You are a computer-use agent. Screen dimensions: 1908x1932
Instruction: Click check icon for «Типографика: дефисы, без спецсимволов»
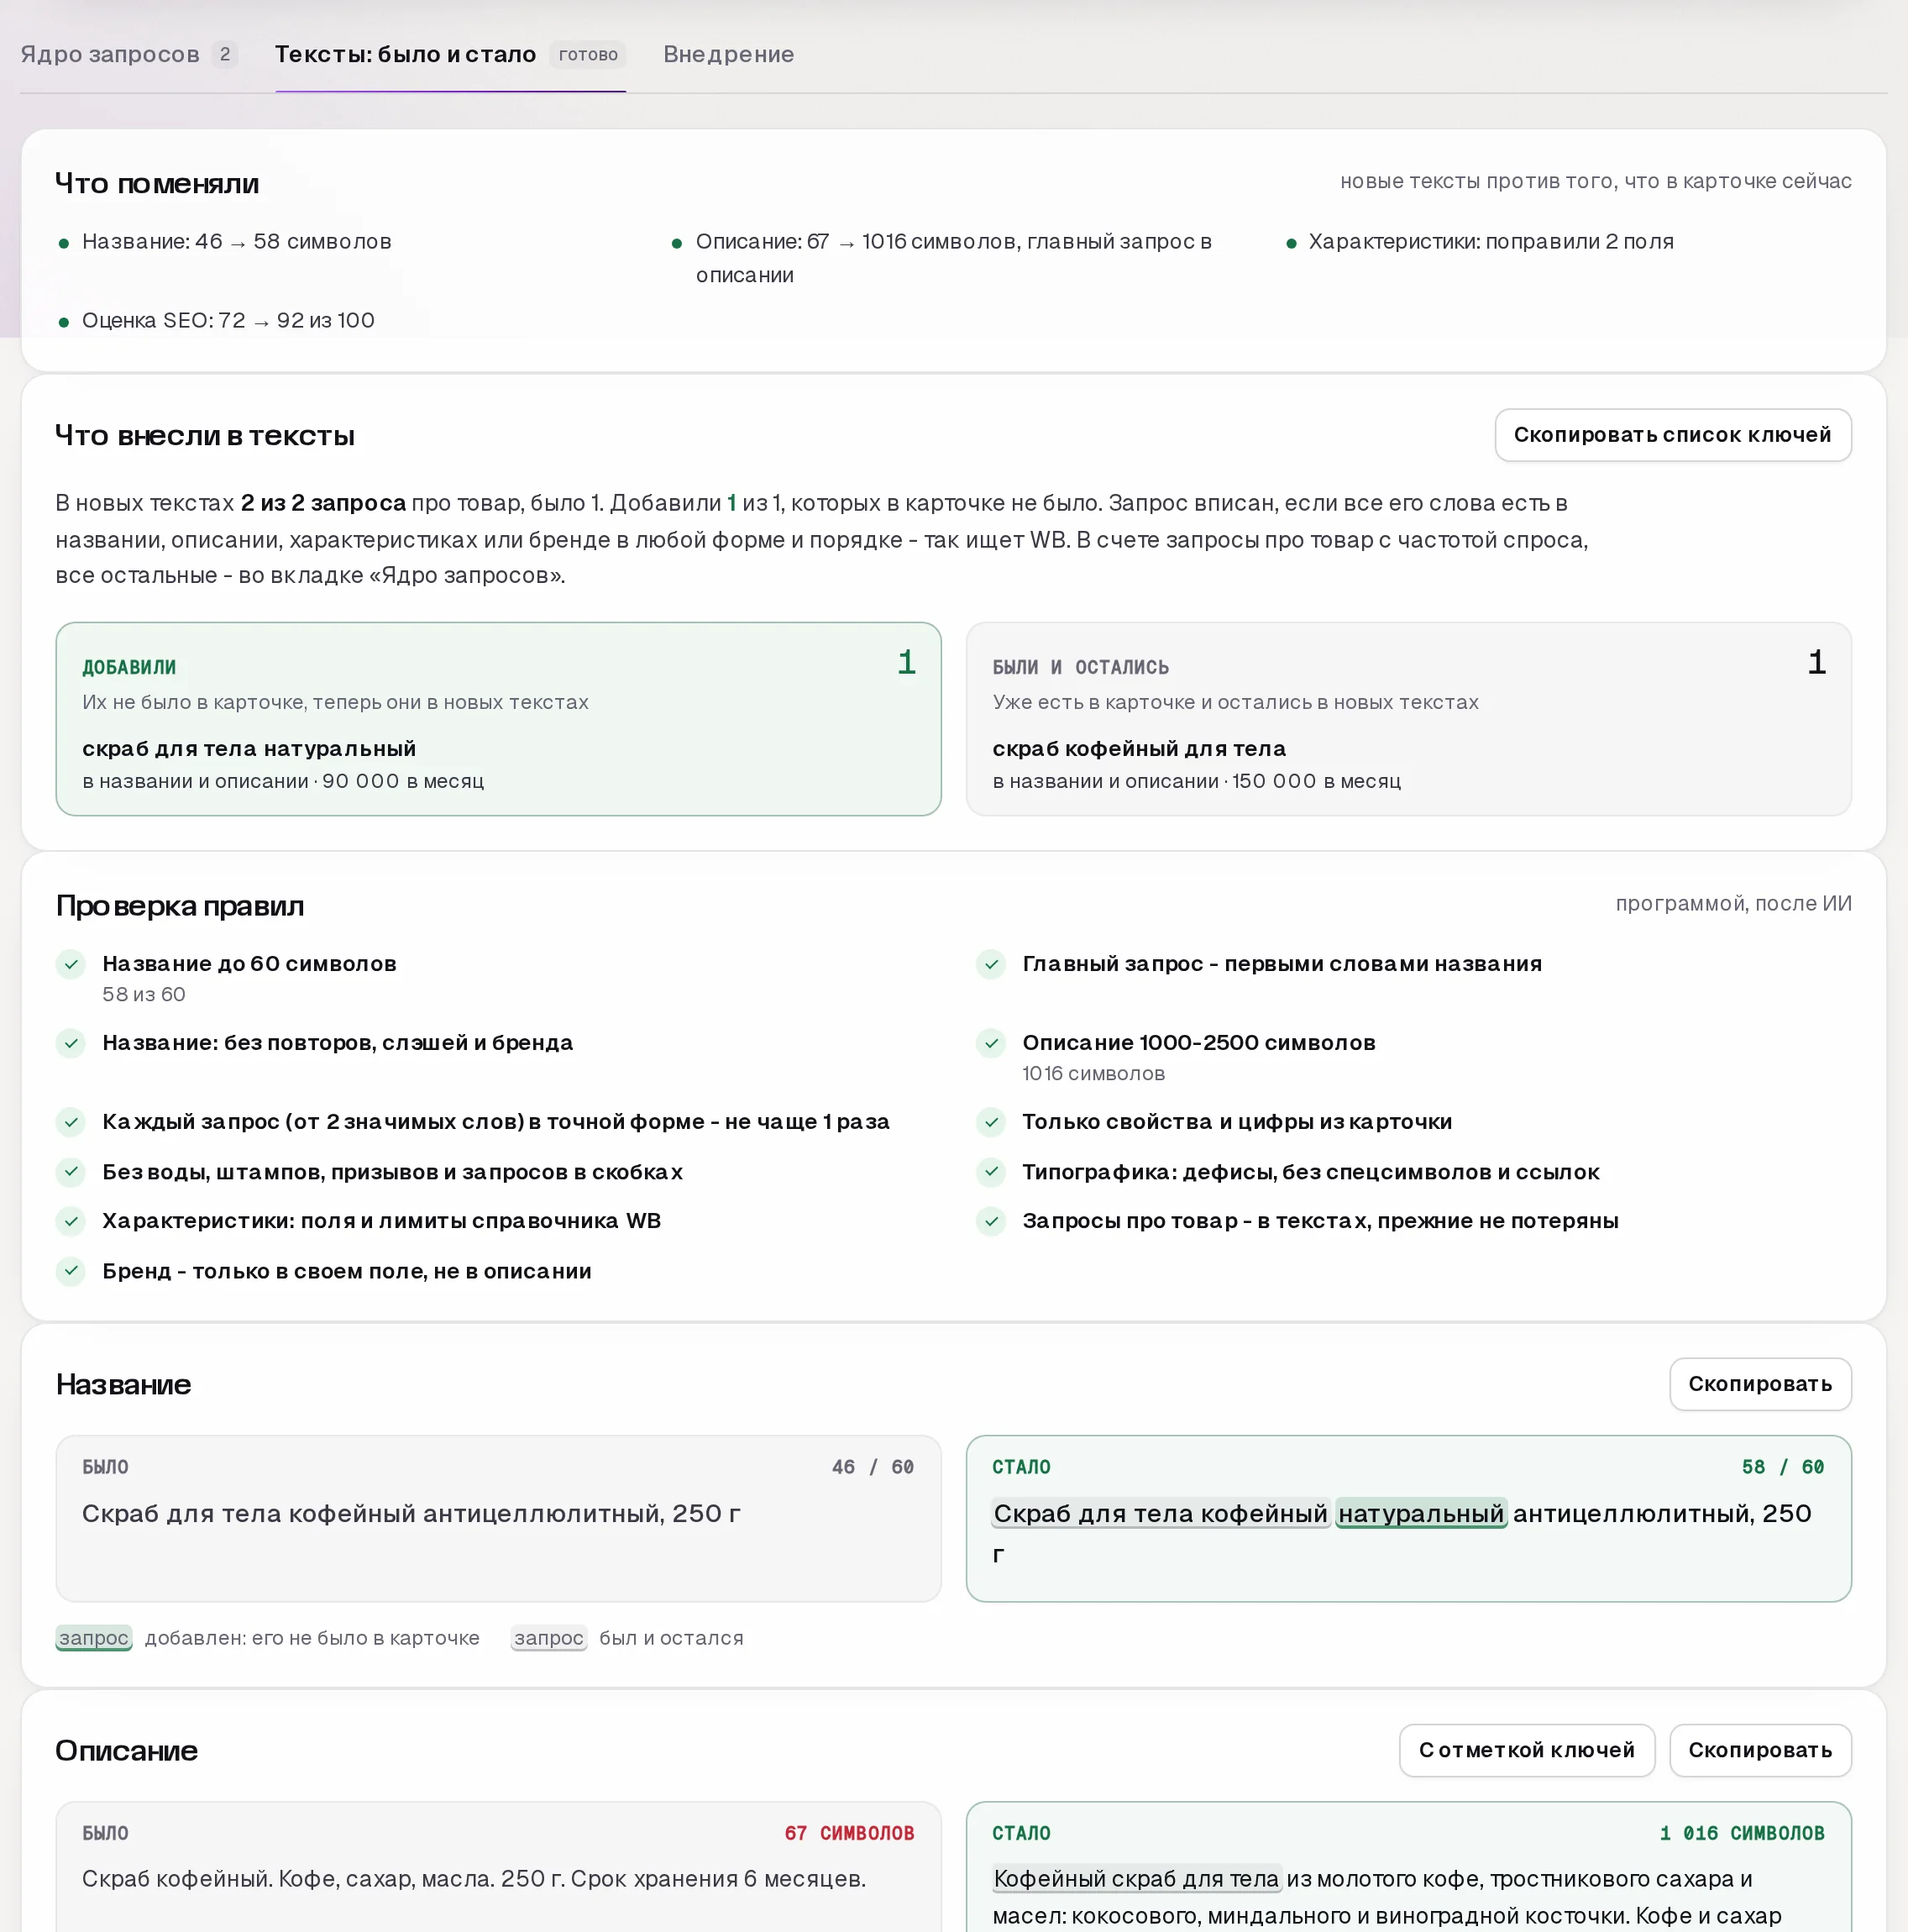[x=991, y=1171]
